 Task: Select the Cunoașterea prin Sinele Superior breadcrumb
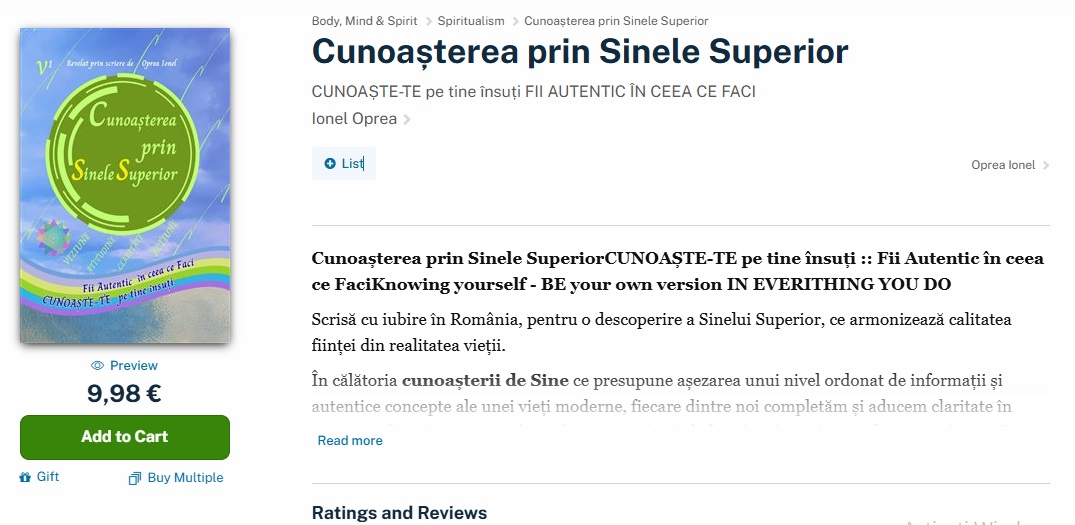click(x=616, y=21)
